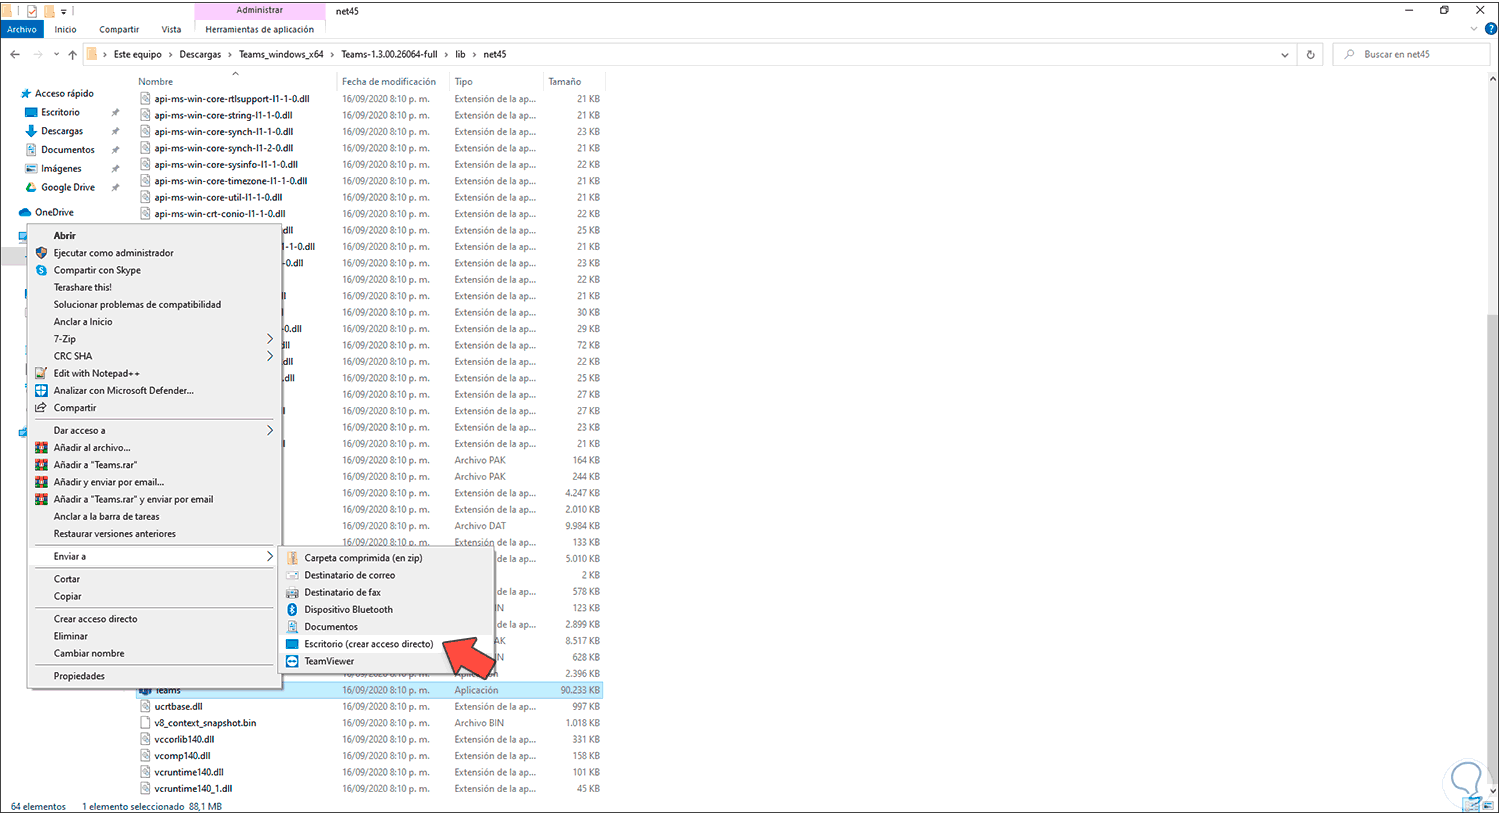Click the Properties checkmark icon in the title bar
The width and height of the screenshot is (1500, 813).
click(32, 11)
